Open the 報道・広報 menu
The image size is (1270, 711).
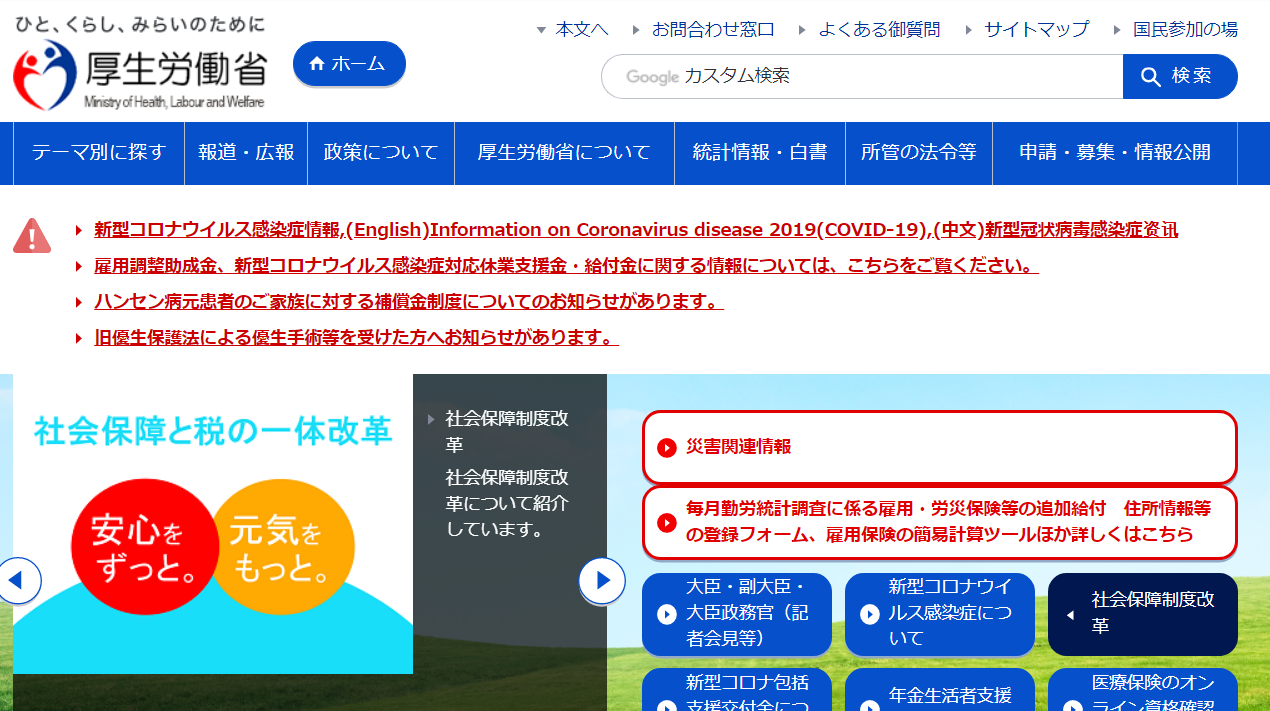[x=246, y=153]
